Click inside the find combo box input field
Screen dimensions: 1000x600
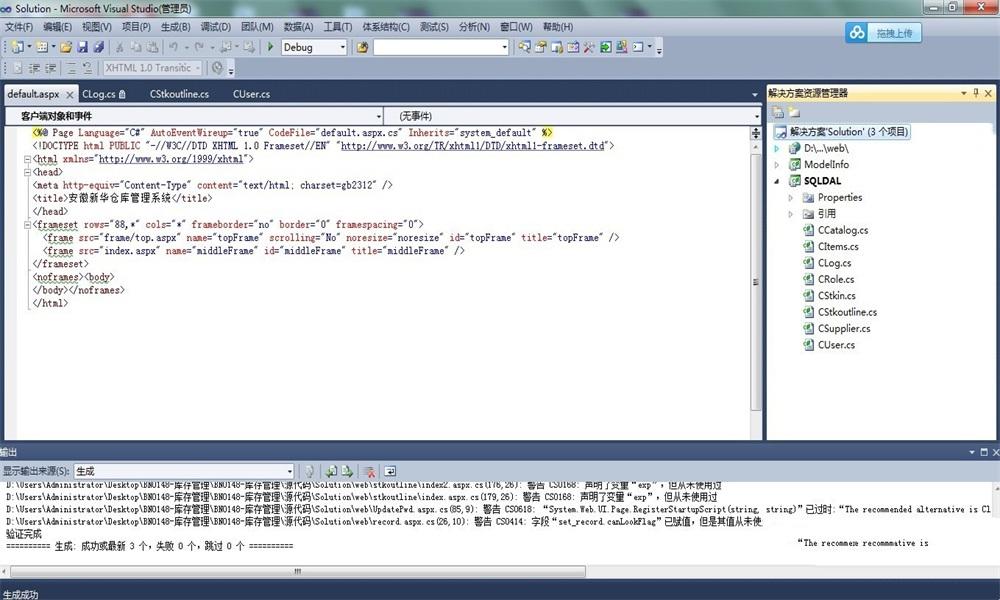pos(437,47)
